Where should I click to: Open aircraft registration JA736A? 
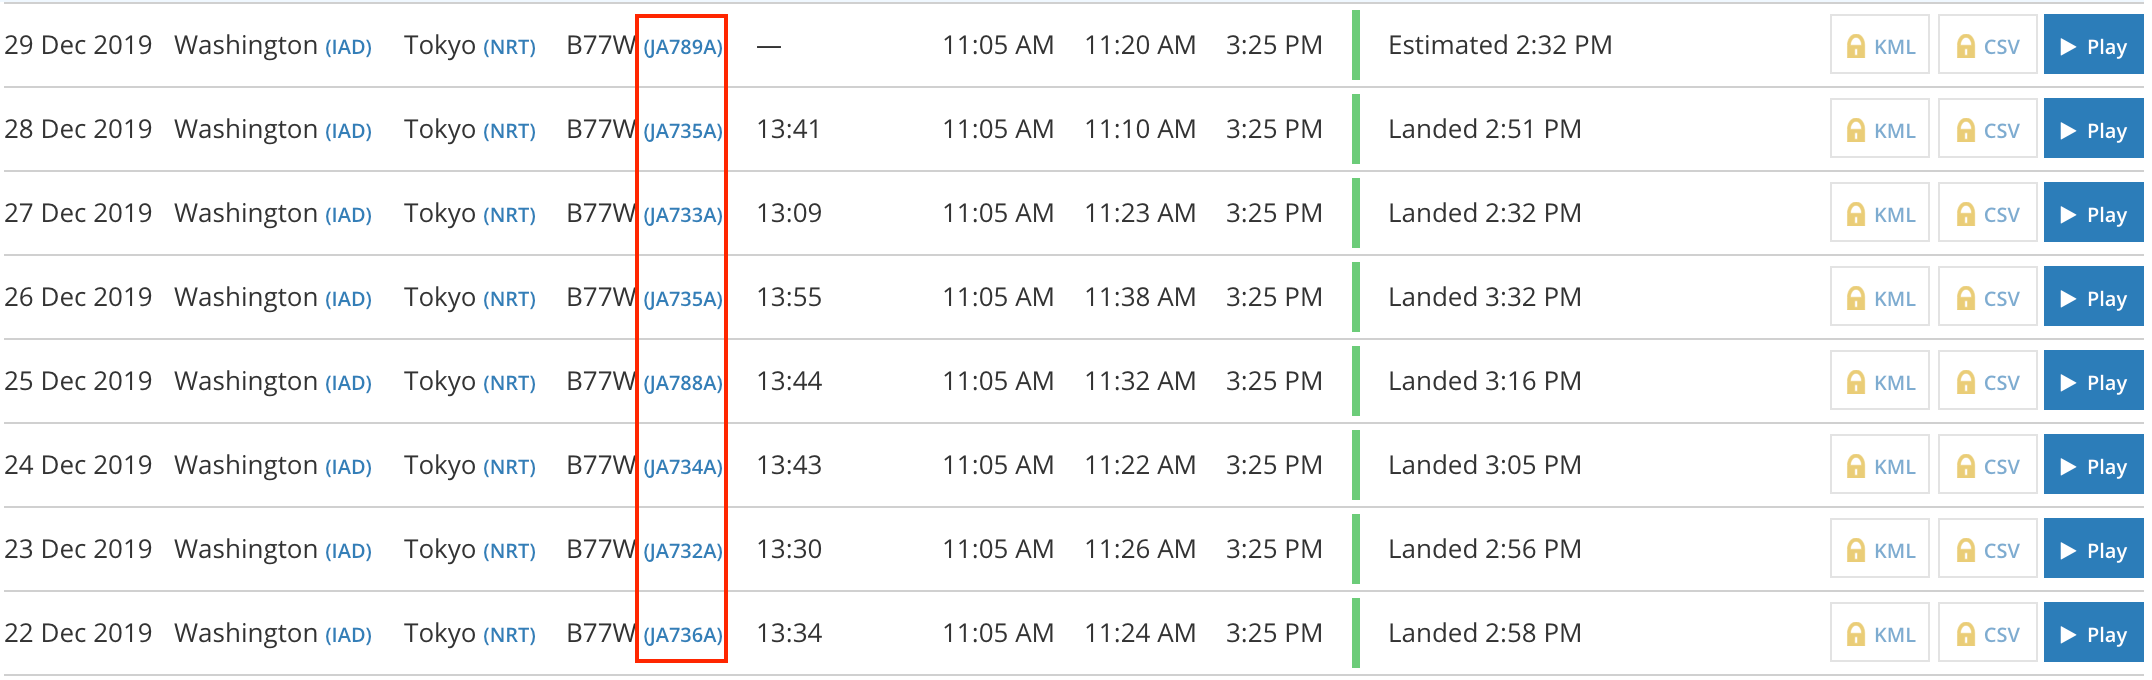tap(683, 635)
